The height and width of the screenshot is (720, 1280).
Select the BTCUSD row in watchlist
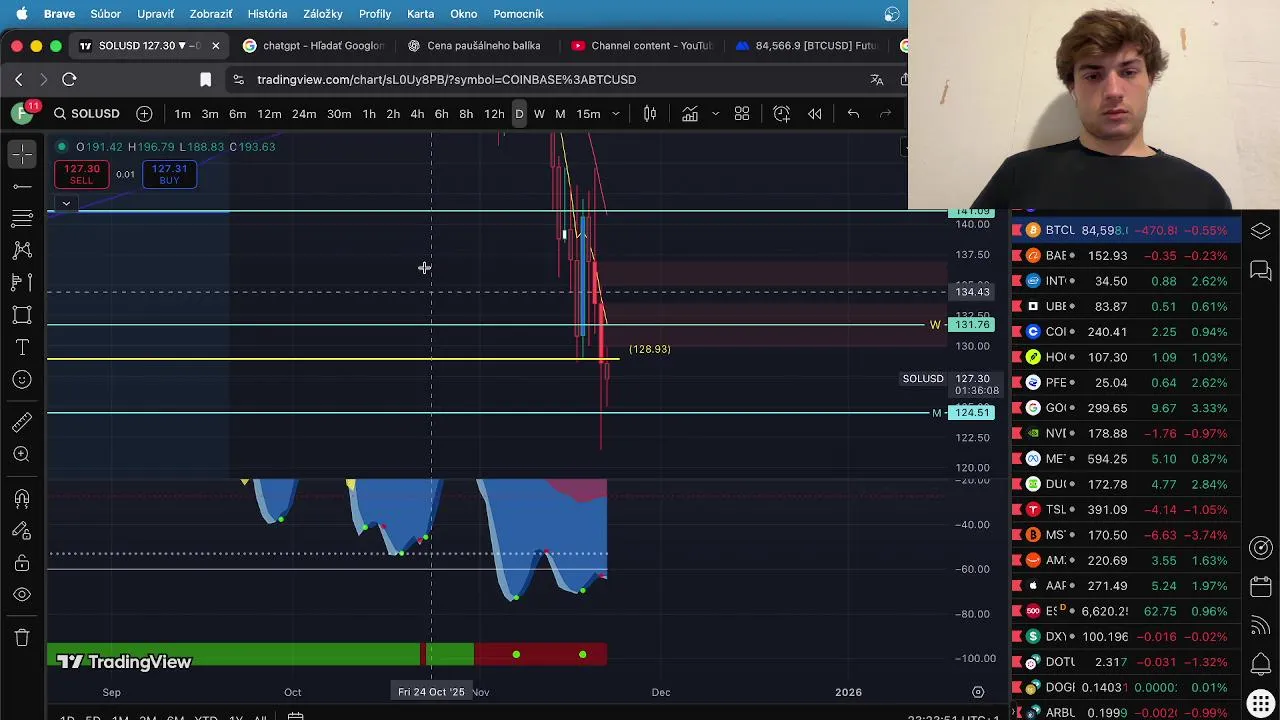[x=1127, y=231]
